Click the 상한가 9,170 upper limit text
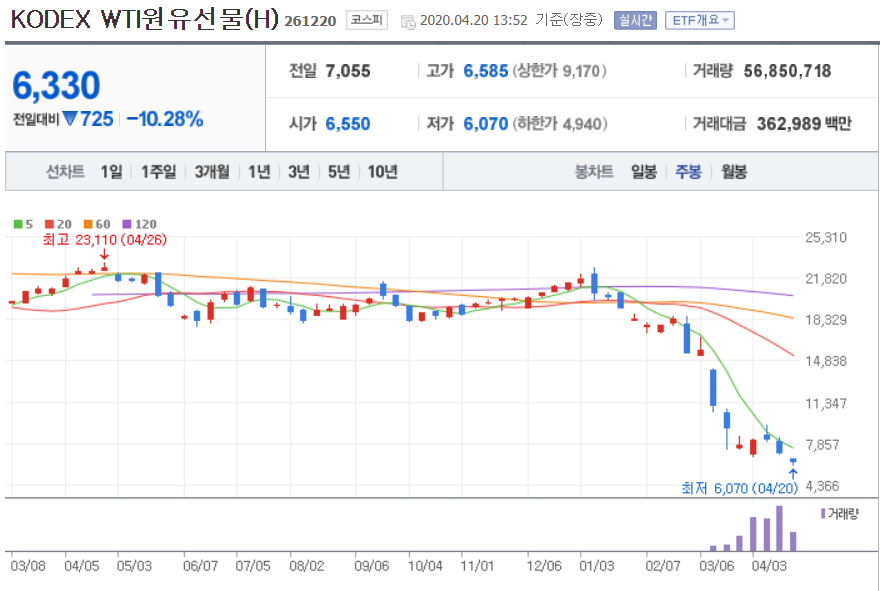880x591 pixels. (560, 71)
